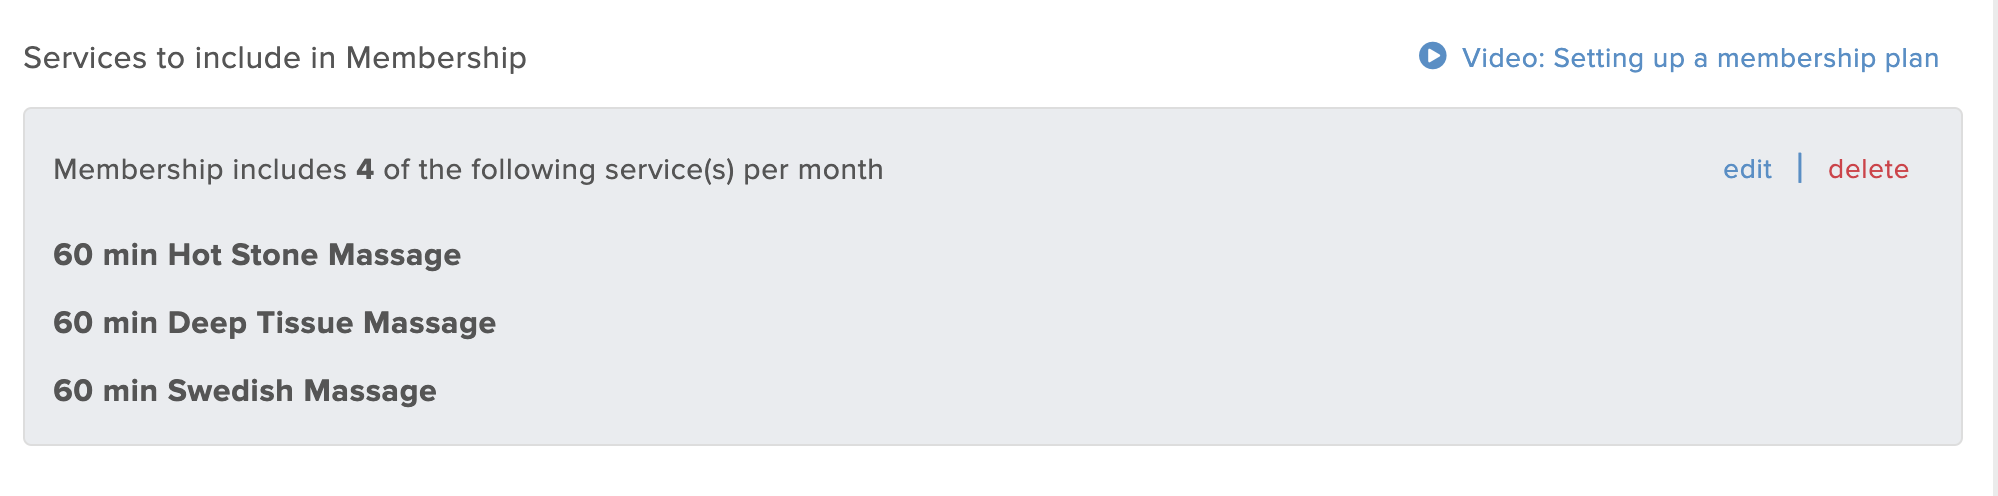Viewport: 1998px width, 496px height.
Task: Select the 60 min Deep Tissue Massage service
Action: point(274,323)
